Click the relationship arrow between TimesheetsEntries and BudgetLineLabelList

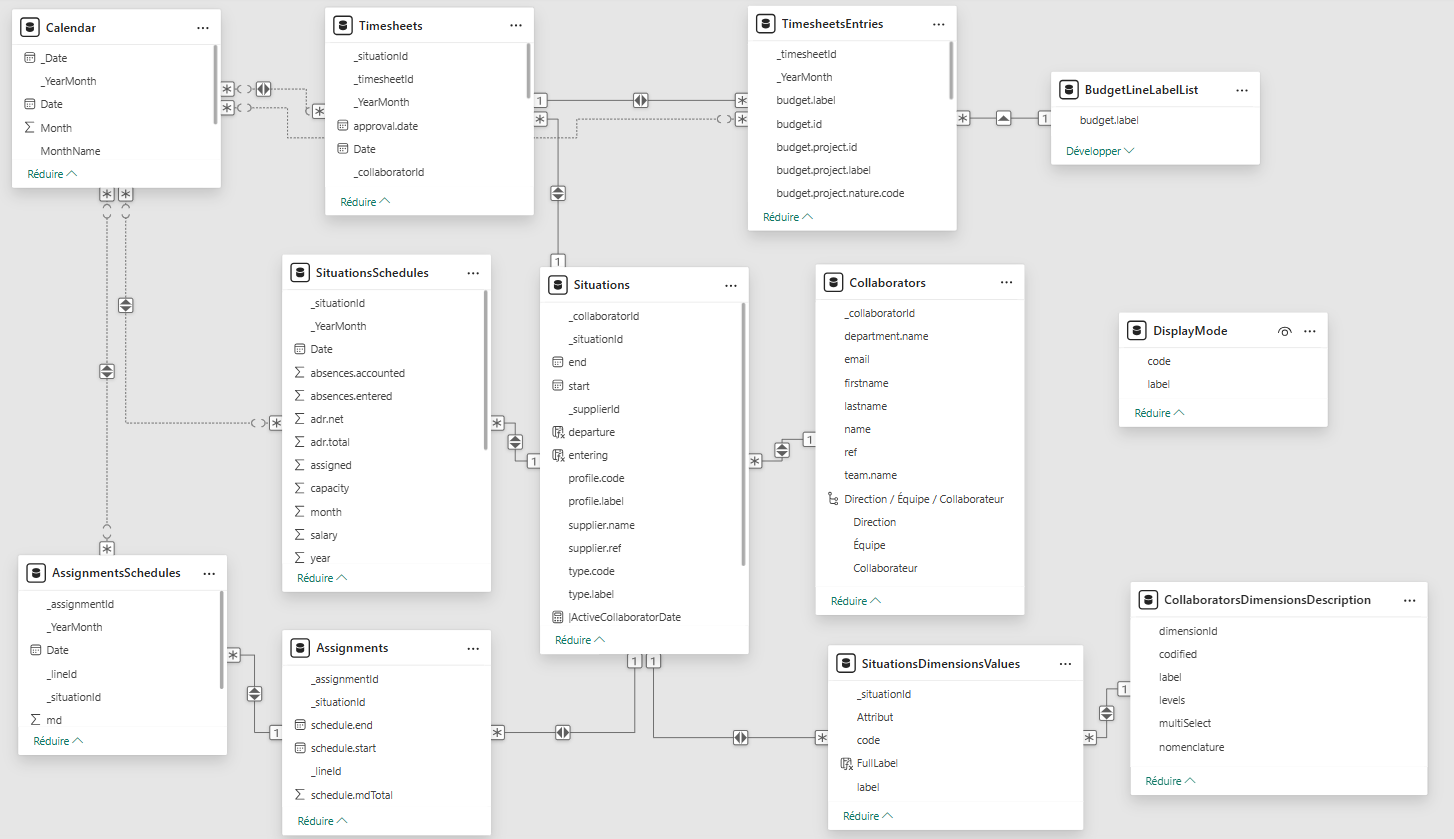coord(1004,119)
